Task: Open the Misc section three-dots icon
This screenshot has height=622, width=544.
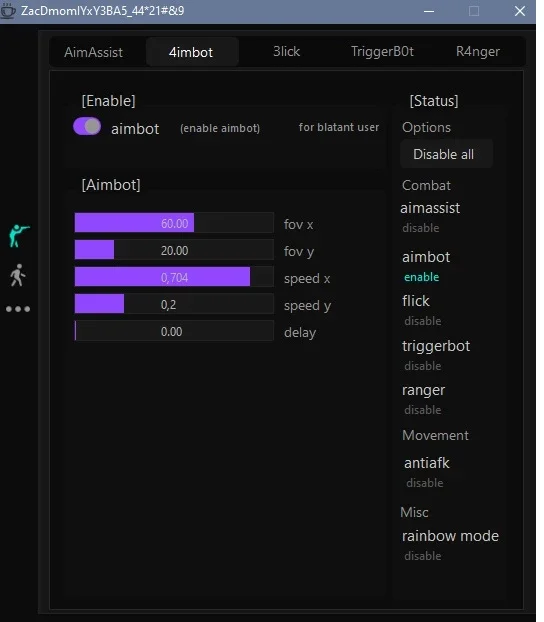Action: (18, 309)
